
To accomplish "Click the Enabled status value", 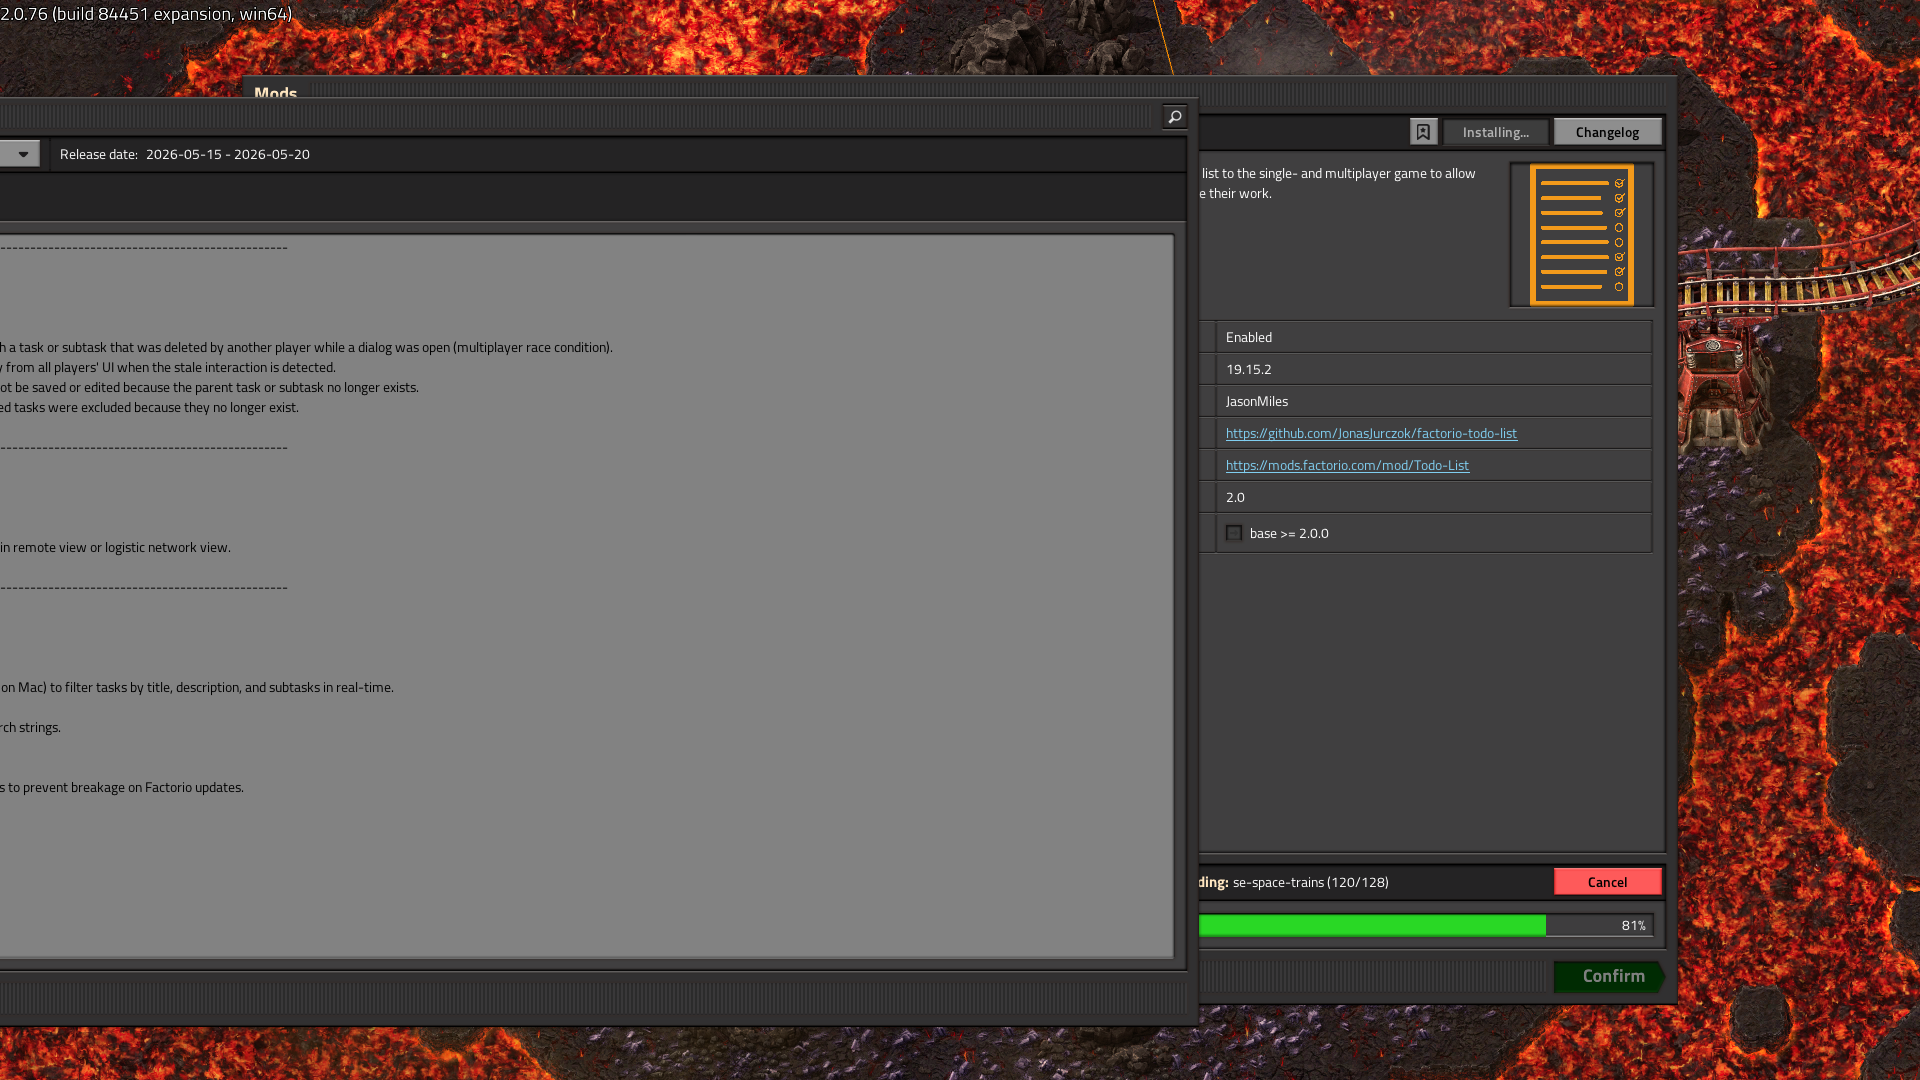I will pos(1249,337).
